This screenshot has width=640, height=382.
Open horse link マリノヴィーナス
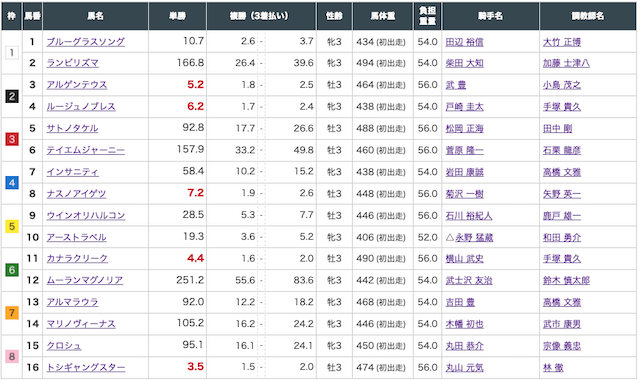[81, 324]
